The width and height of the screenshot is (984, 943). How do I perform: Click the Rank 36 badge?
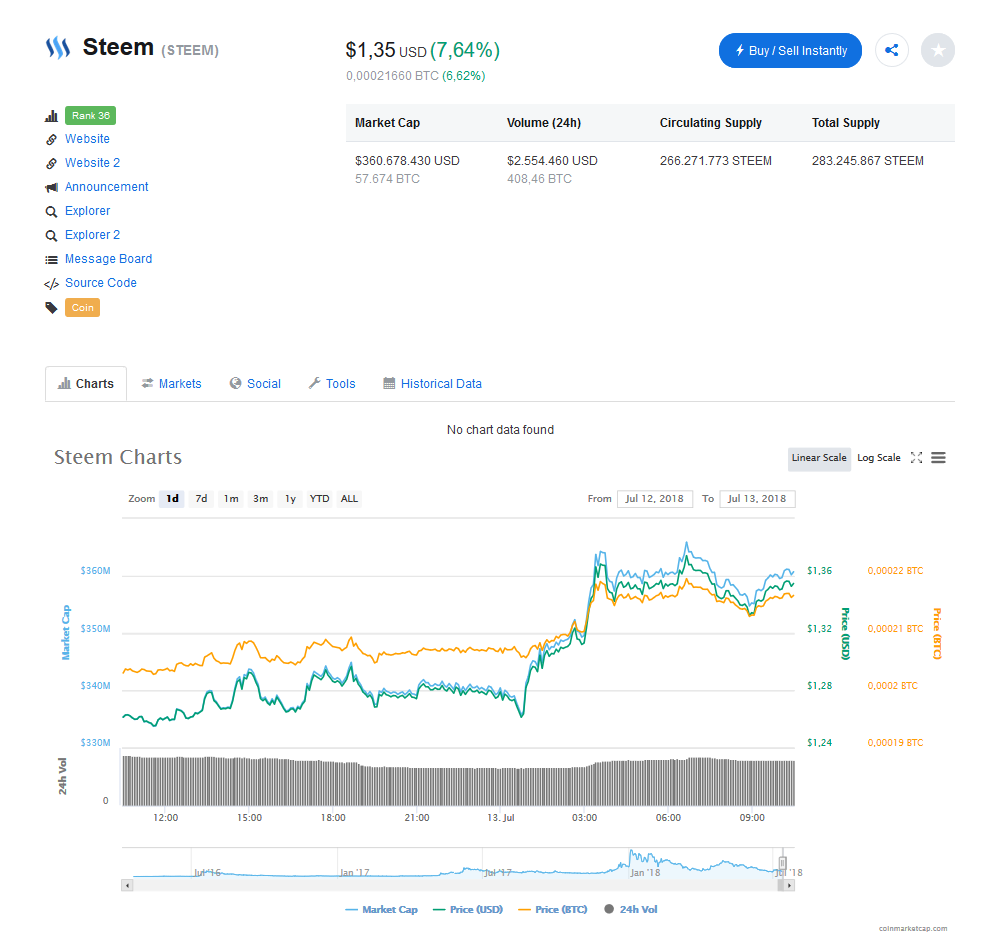tap(90, 115)
